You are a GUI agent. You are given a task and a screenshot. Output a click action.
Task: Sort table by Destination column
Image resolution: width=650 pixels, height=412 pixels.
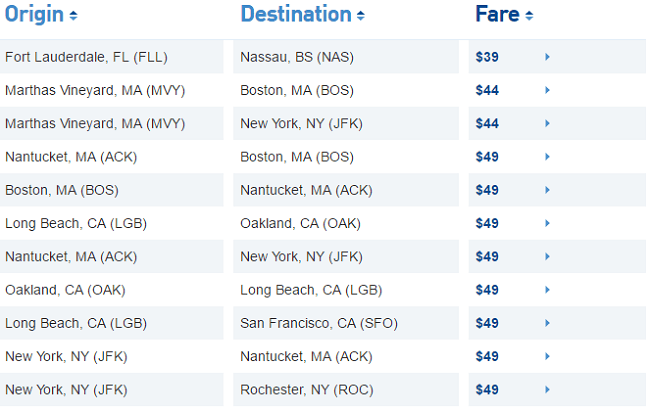[361, 16]
